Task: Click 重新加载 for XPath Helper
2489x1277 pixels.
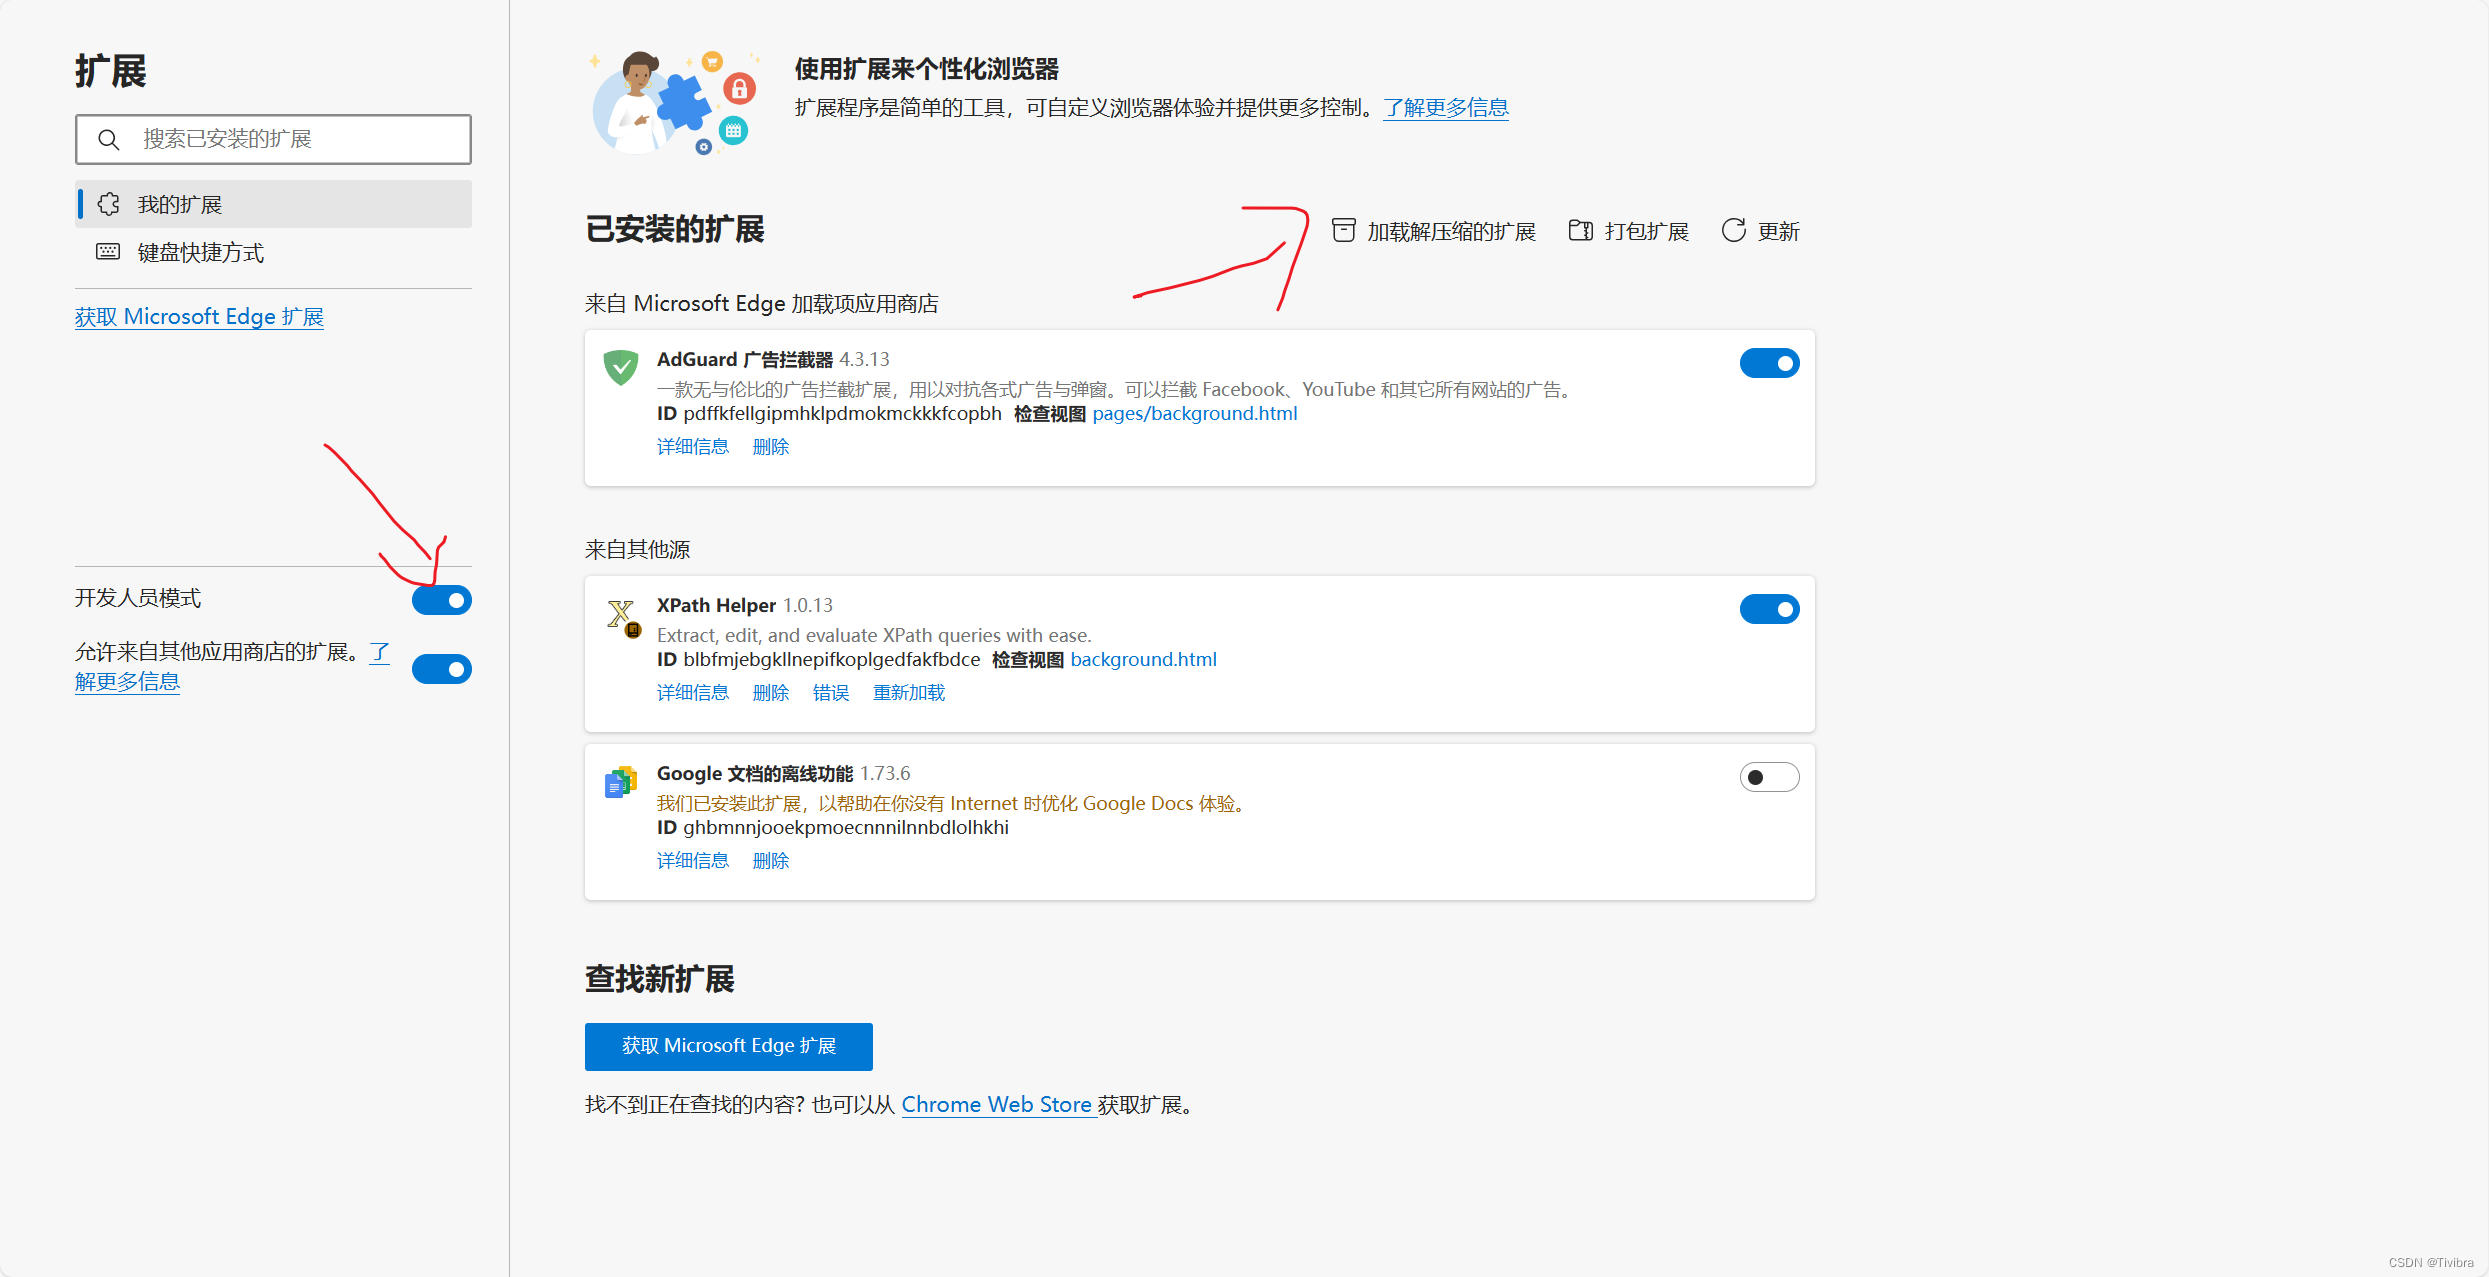Action: tap(908, 693)
